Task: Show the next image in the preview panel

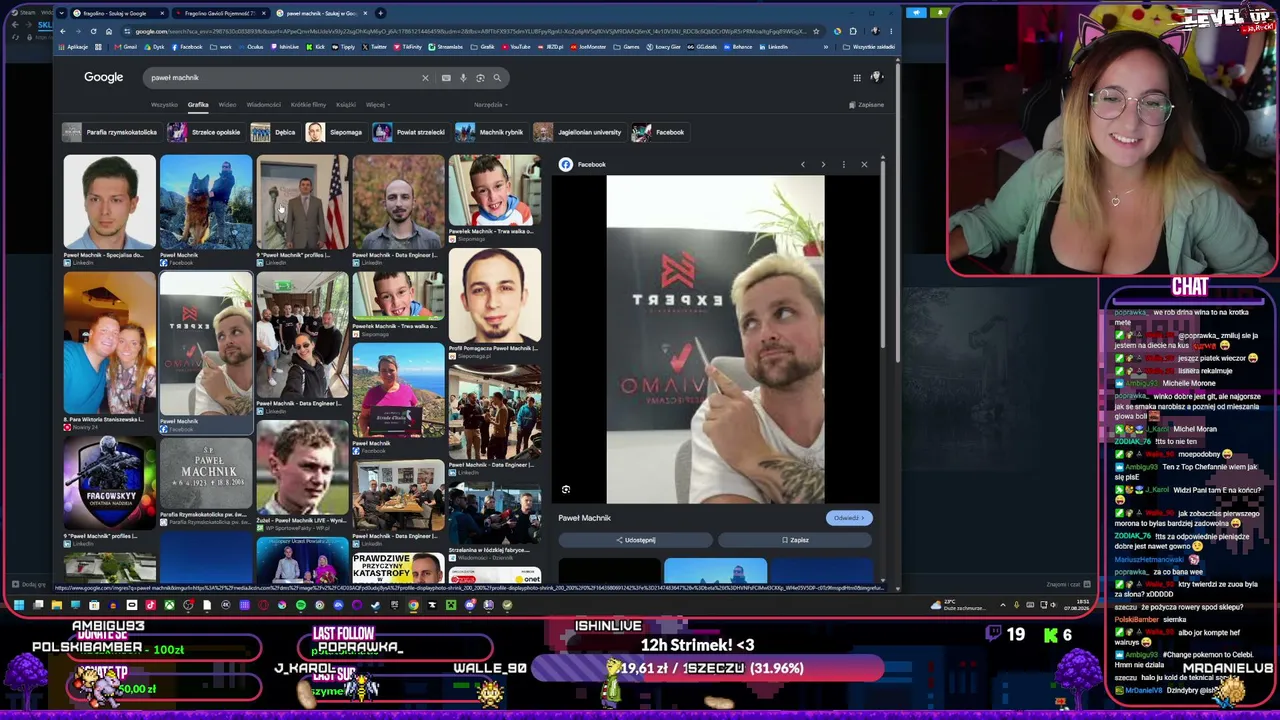Action: (x=823, y=164)
